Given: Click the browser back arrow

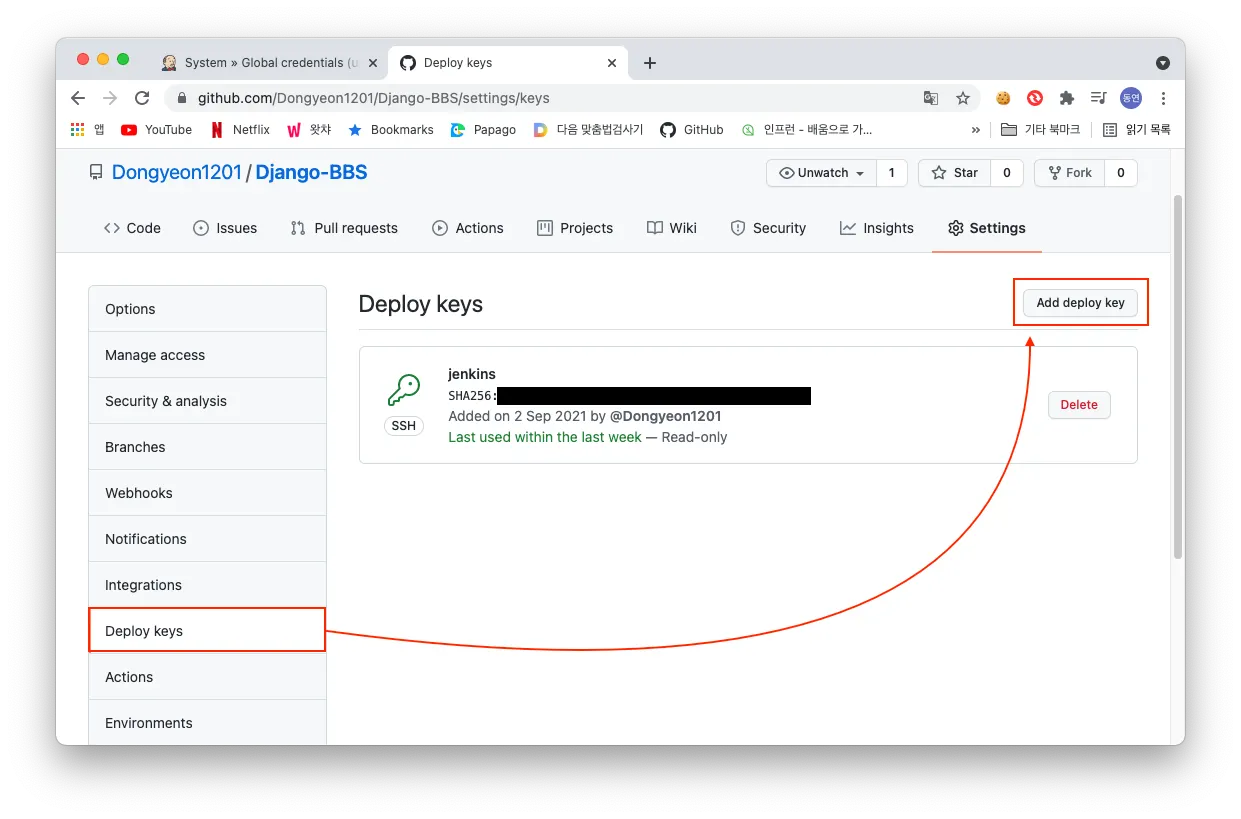Looking at the screenshot, I should 78,98.
